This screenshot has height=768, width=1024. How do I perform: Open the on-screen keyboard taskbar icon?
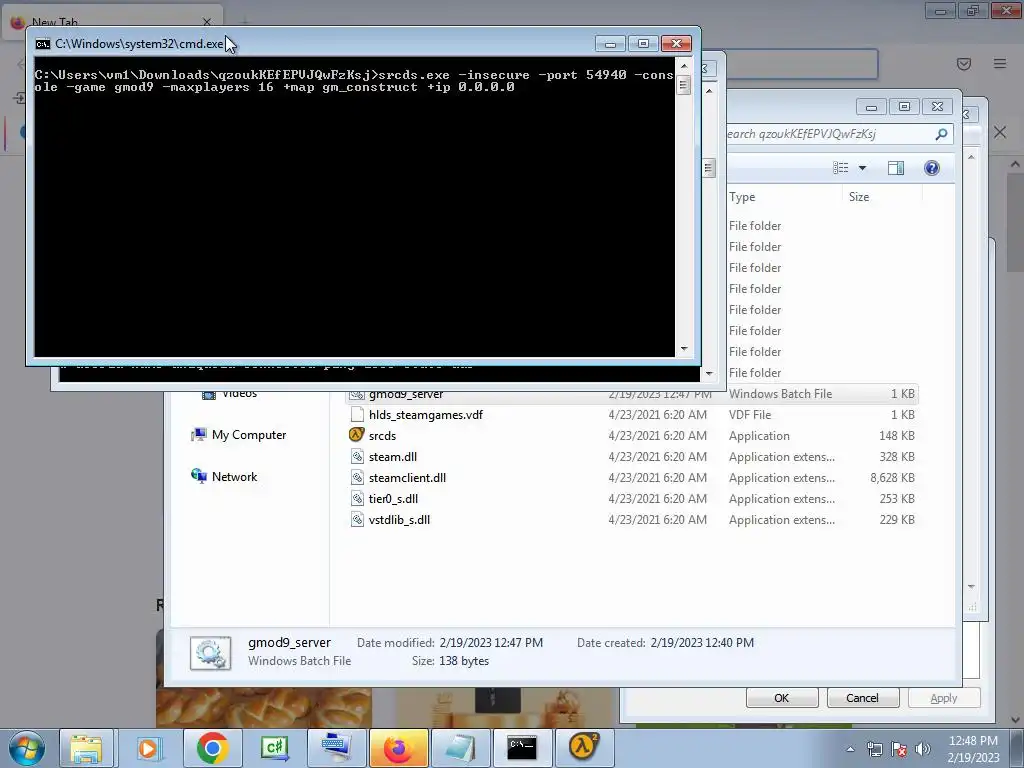click(336, 748)
